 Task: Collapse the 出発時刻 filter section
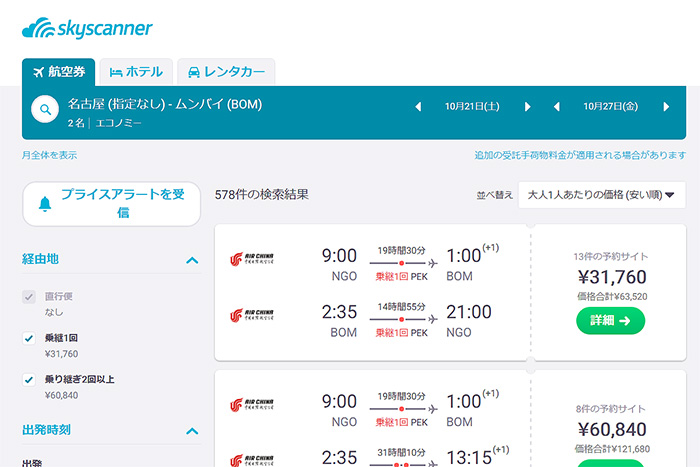tap(192, 431)
